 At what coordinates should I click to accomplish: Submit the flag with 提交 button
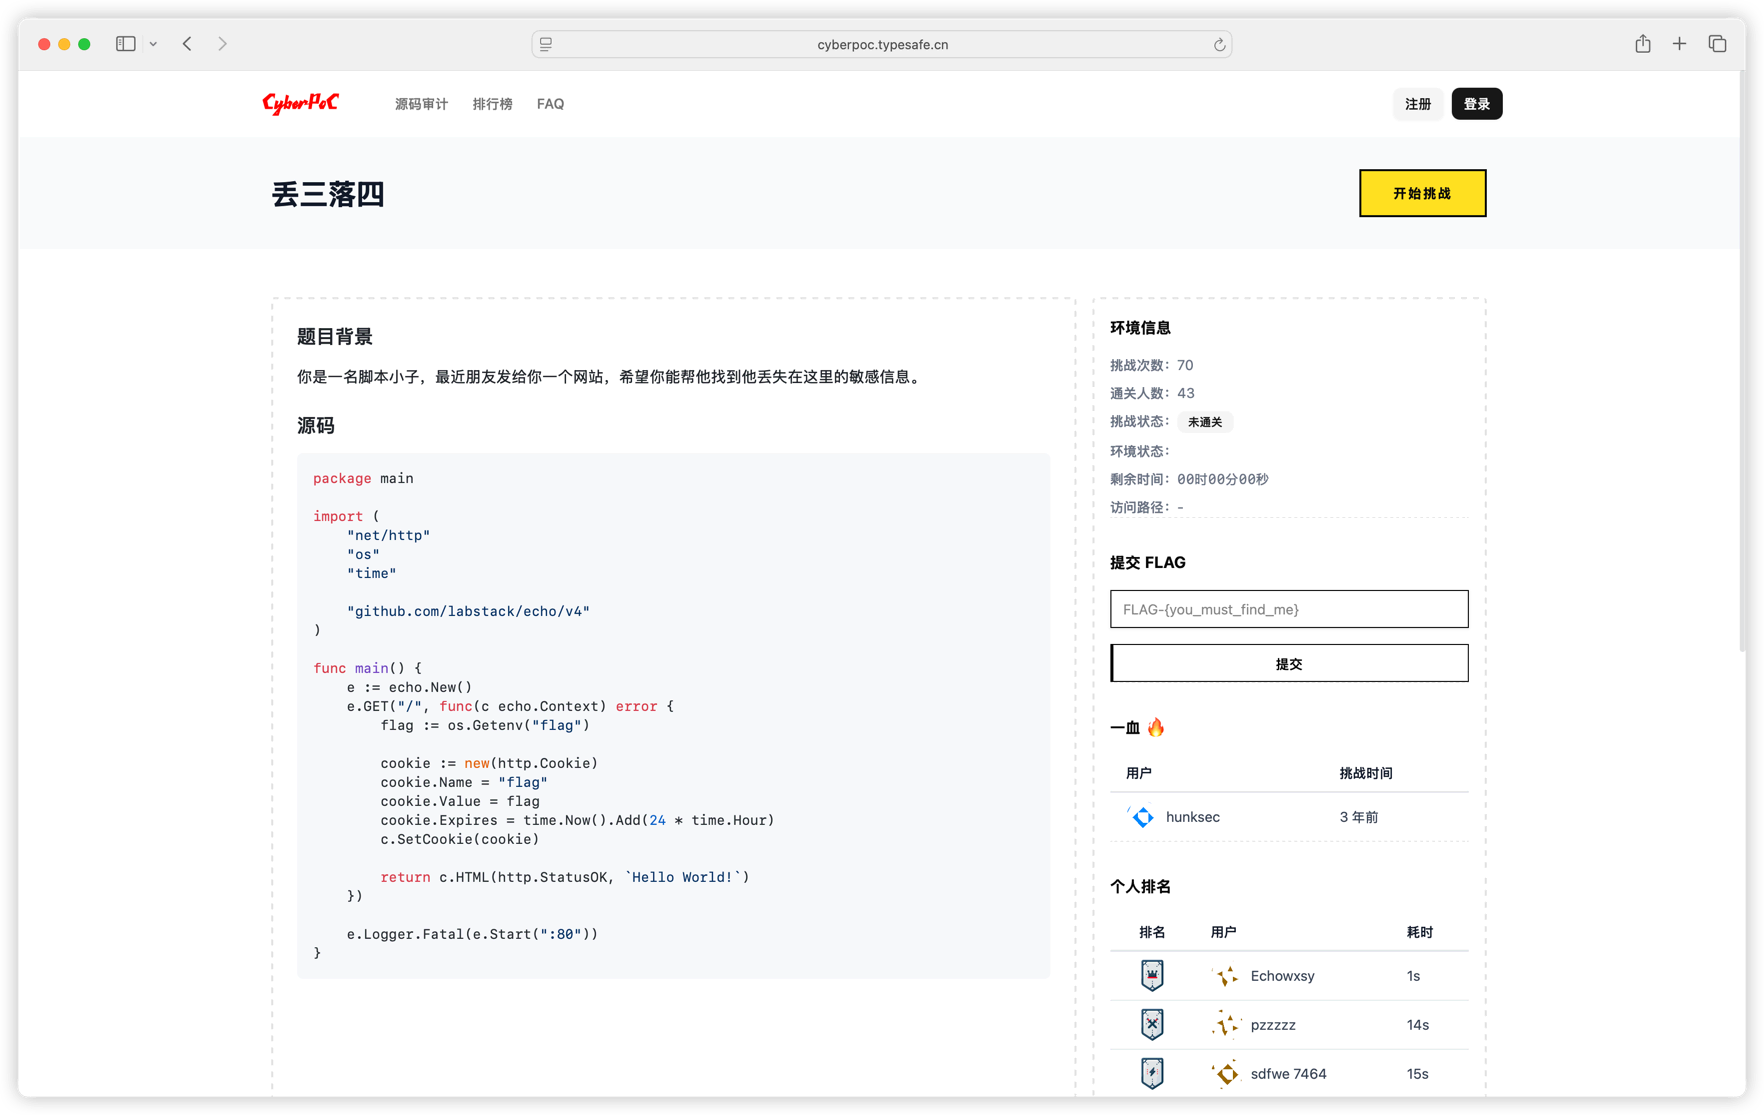click(x=1288, y=664)
